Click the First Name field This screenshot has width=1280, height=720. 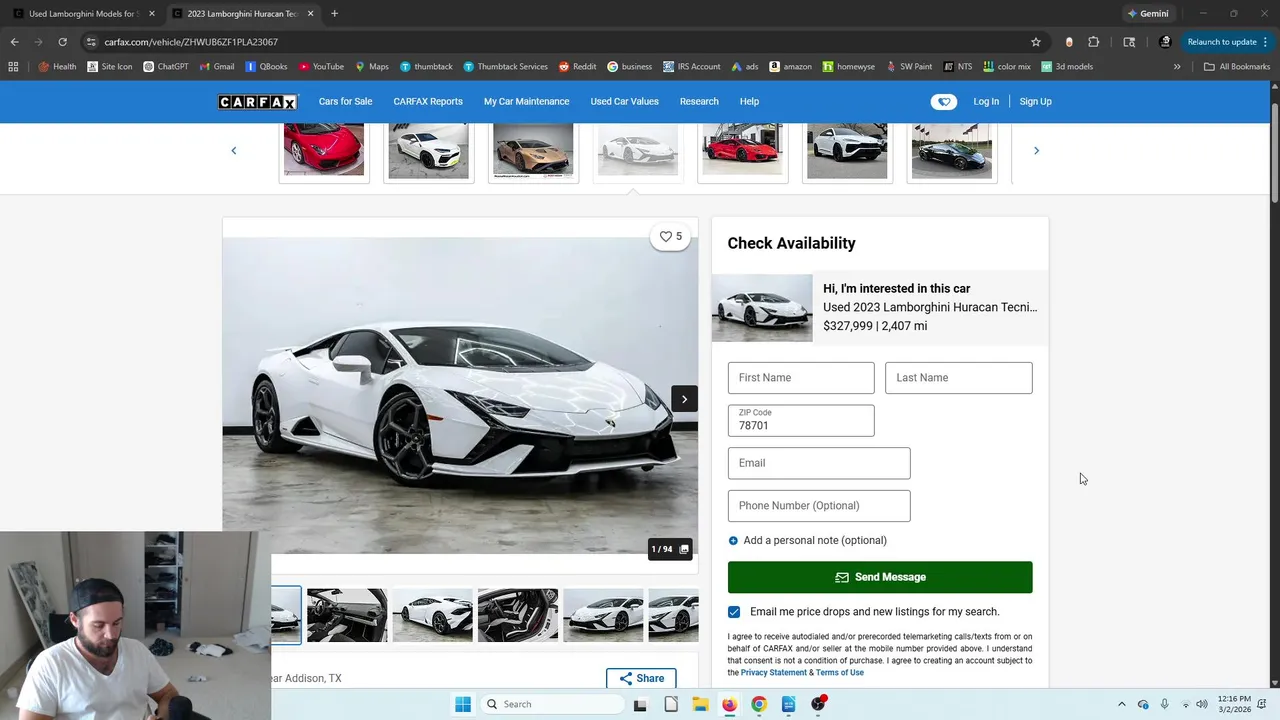pos(801,378)
